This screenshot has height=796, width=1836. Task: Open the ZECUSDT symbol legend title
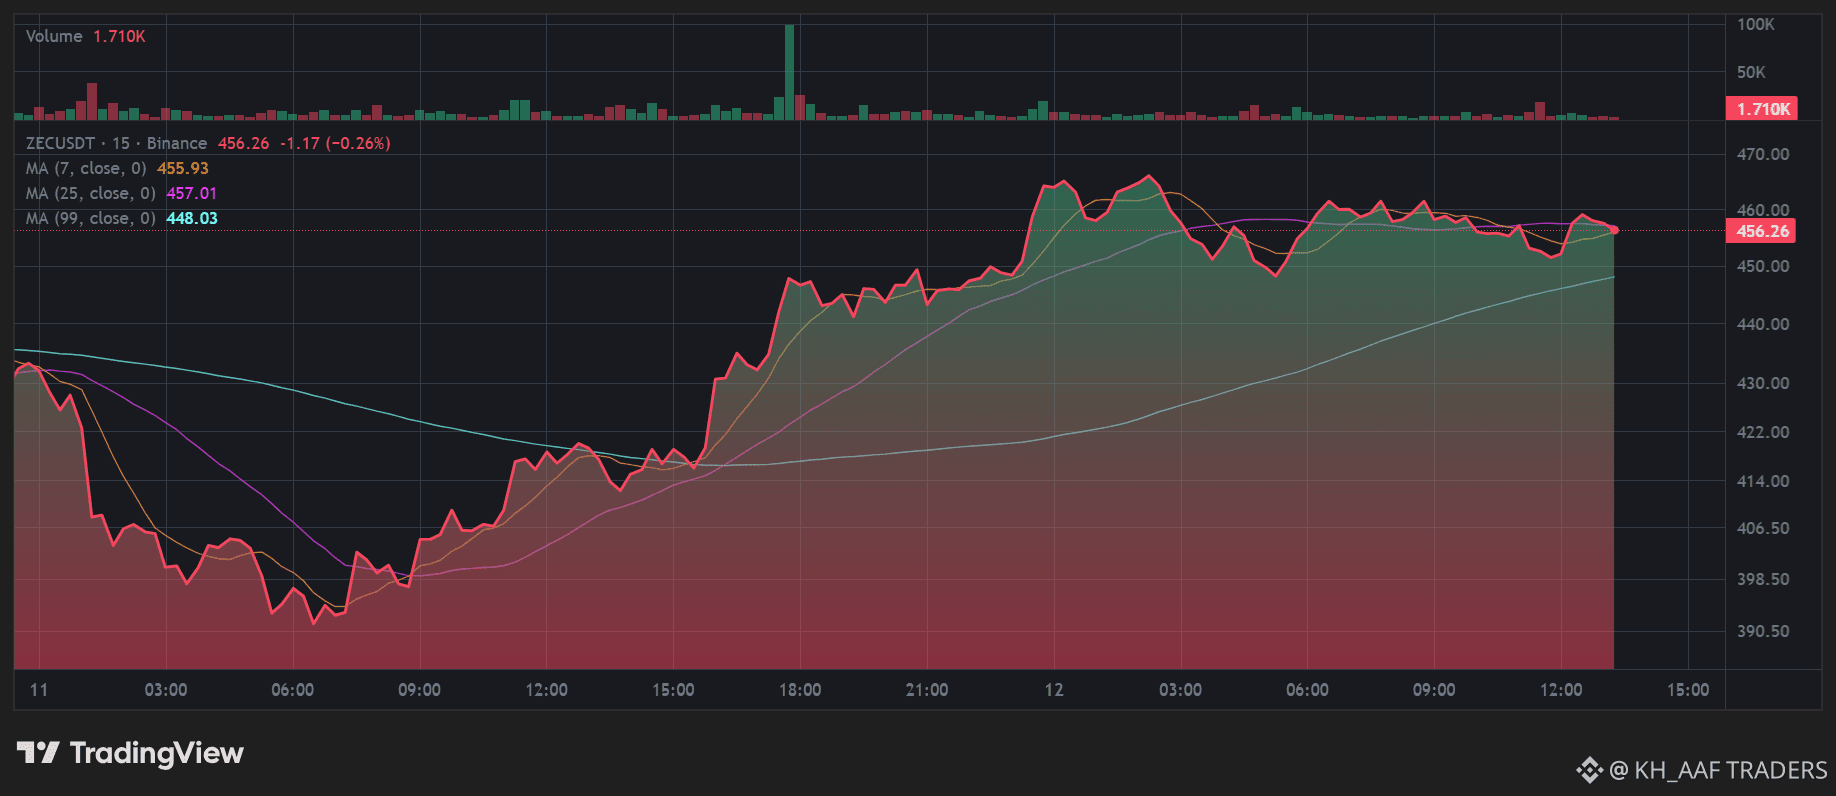click(116, 144)
